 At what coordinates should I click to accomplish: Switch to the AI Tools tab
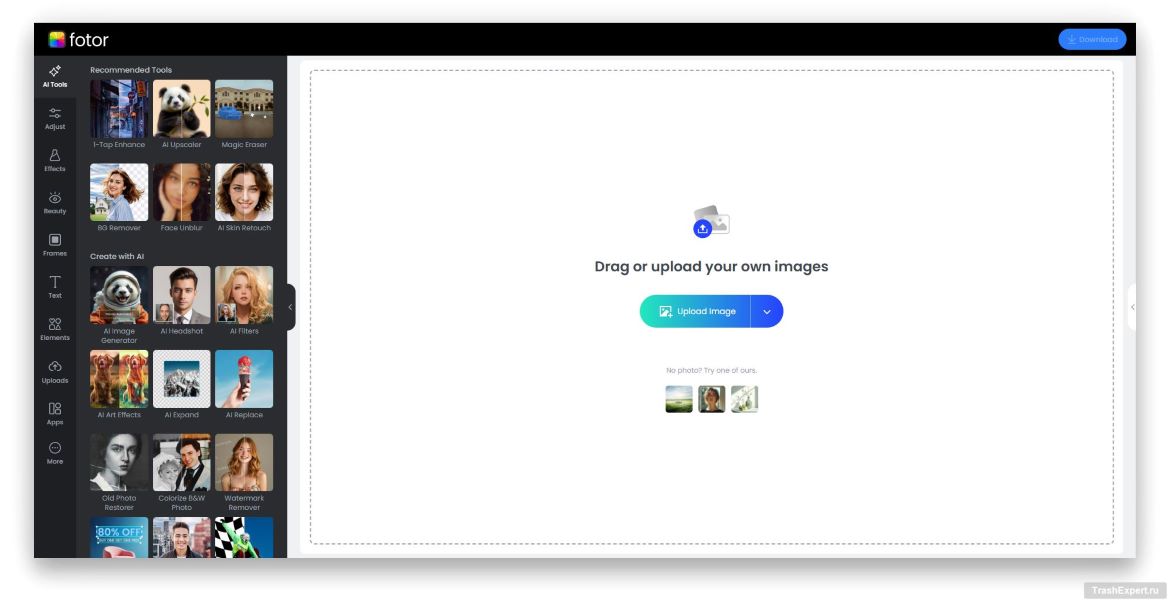pos(55,76)
